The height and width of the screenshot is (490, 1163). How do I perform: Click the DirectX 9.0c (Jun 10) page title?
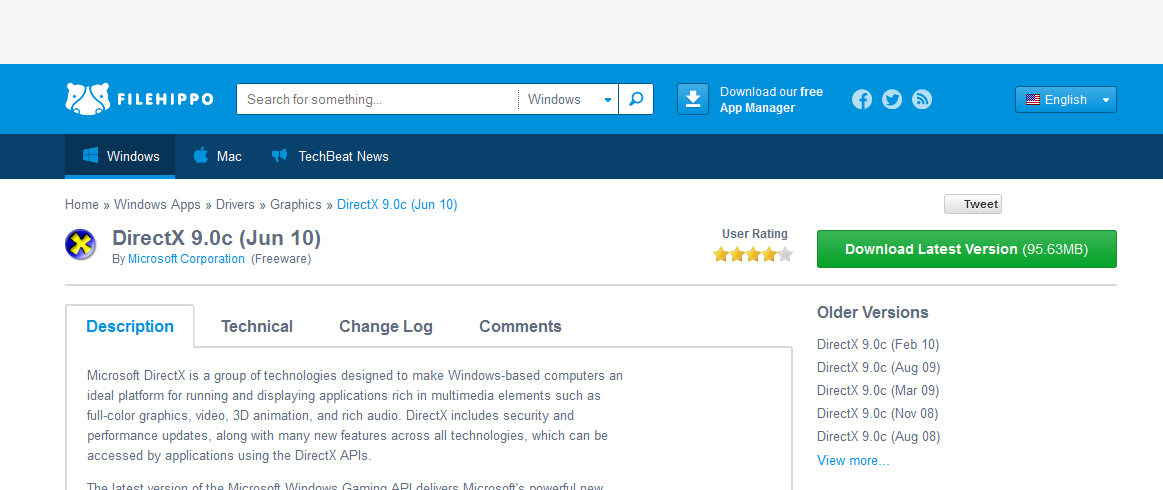(217, 238)
